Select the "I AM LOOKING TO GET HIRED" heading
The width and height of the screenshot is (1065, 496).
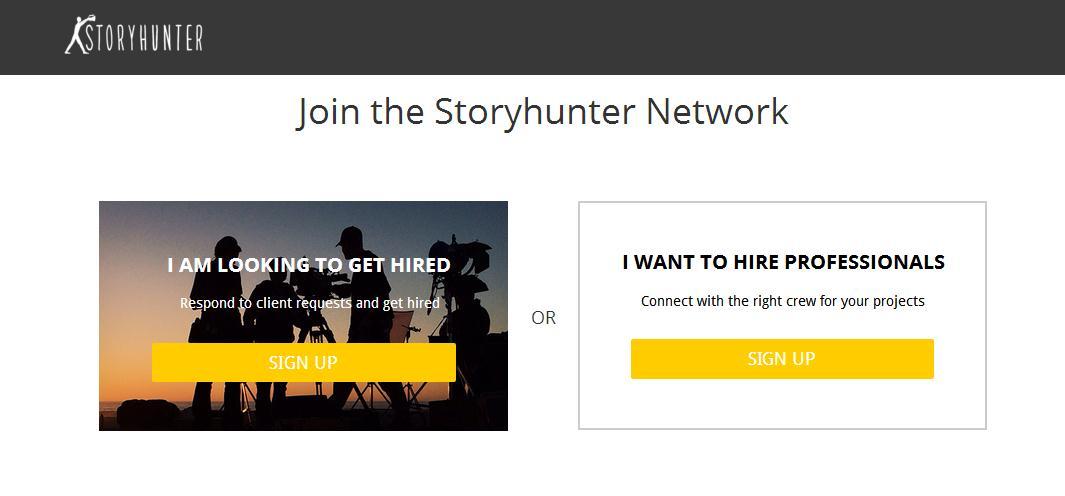coord(308,265)
